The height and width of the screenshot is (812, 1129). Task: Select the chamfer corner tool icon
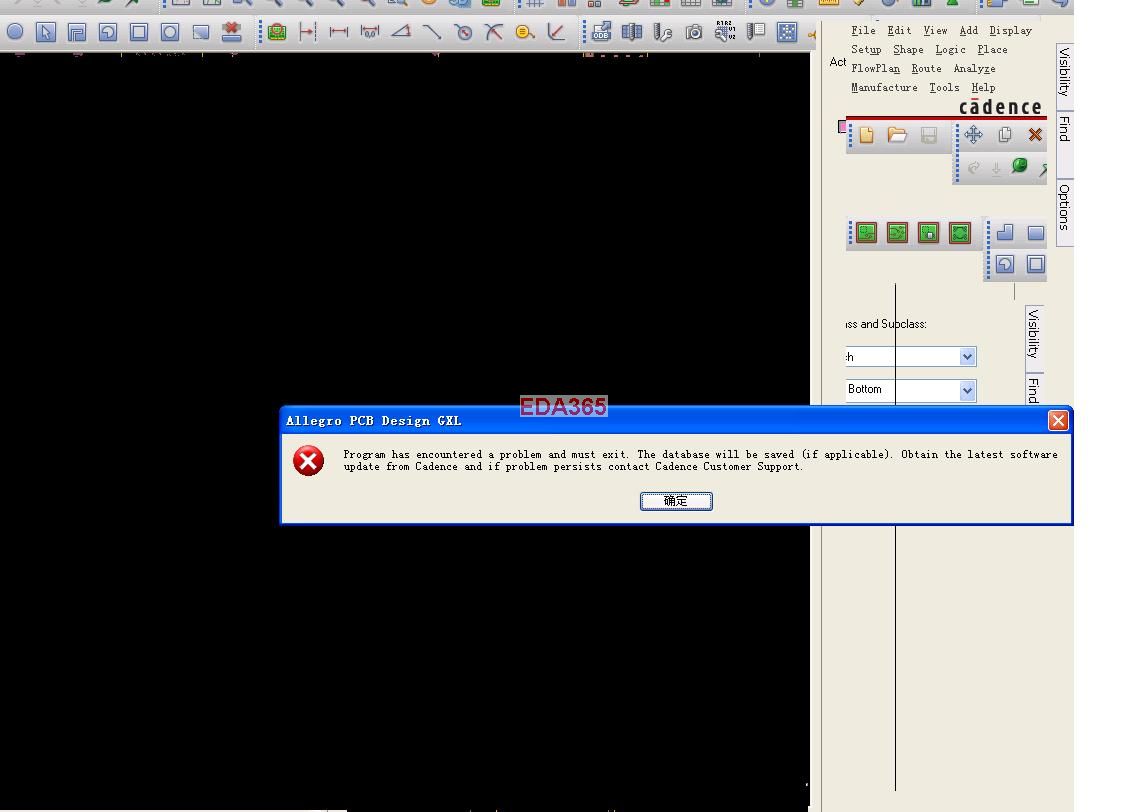click(556, 32)
